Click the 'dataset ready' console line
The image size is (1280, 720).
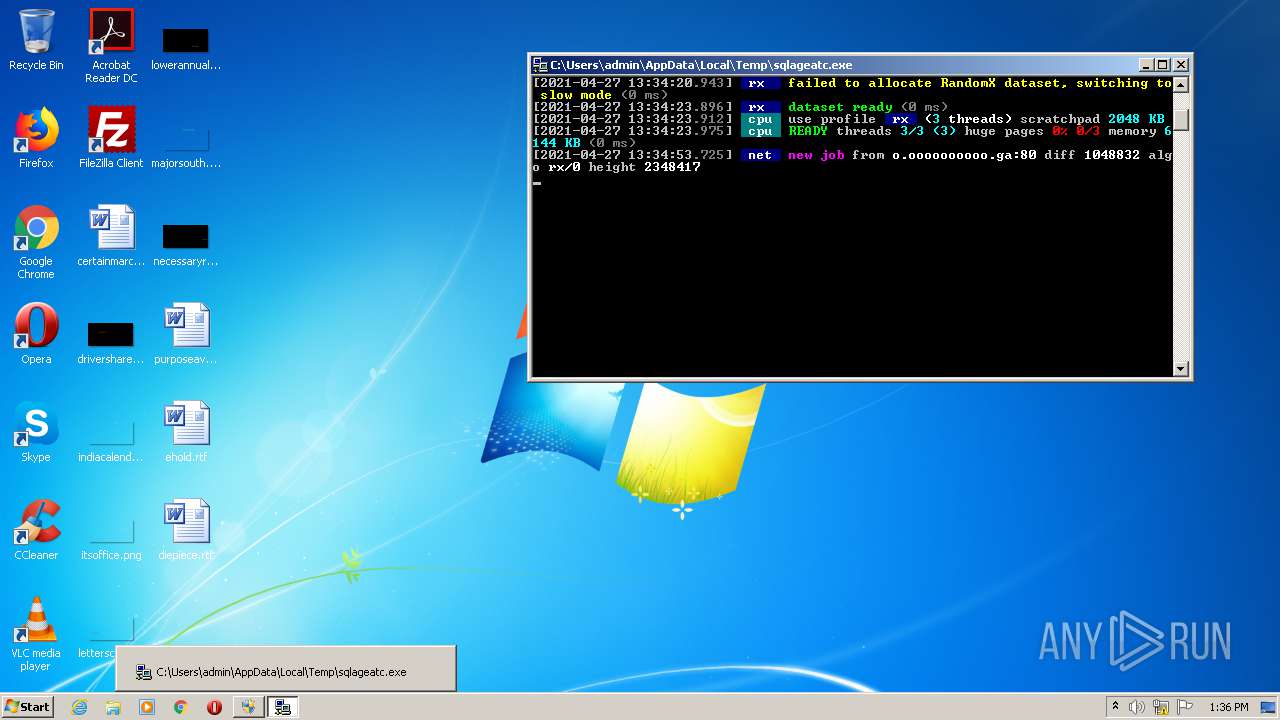coord(740,107)
